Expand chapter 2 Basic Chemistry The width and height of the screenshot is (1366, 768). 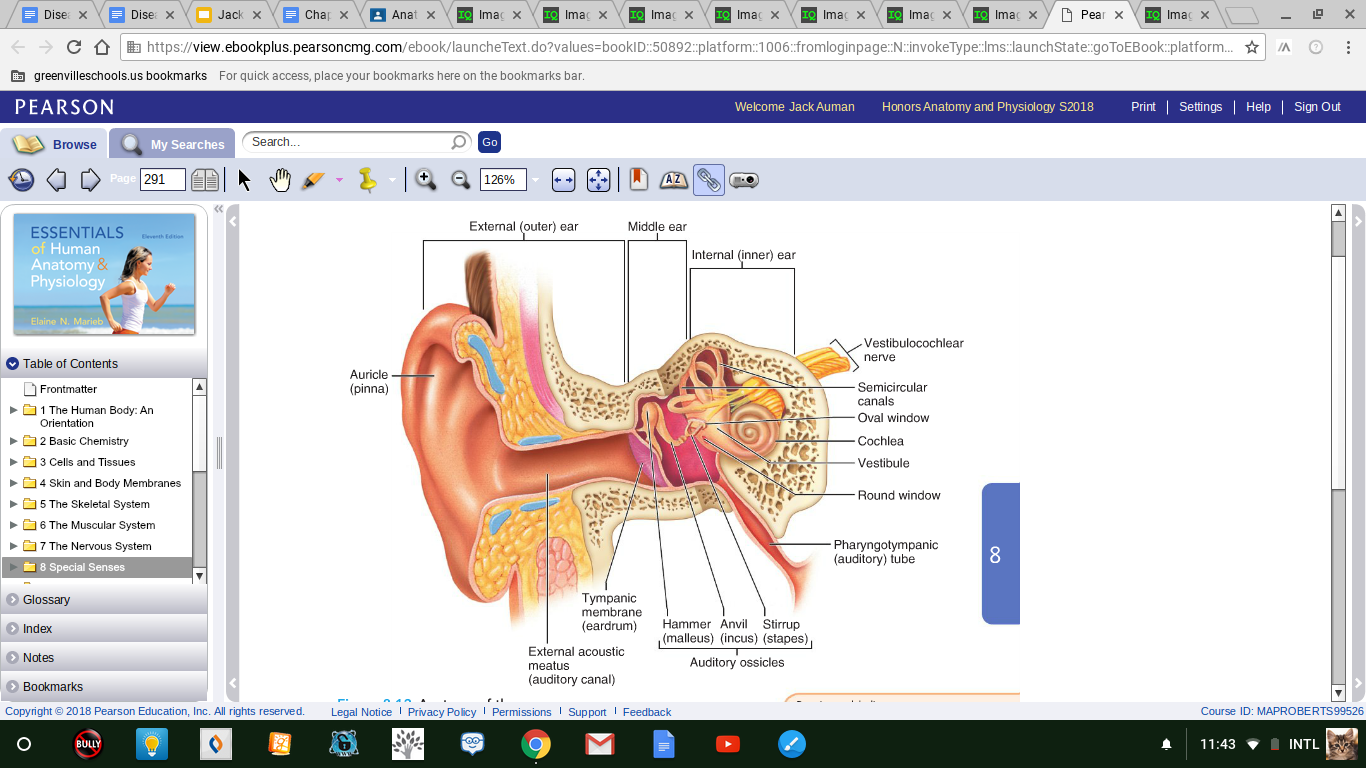click(13, 441)
